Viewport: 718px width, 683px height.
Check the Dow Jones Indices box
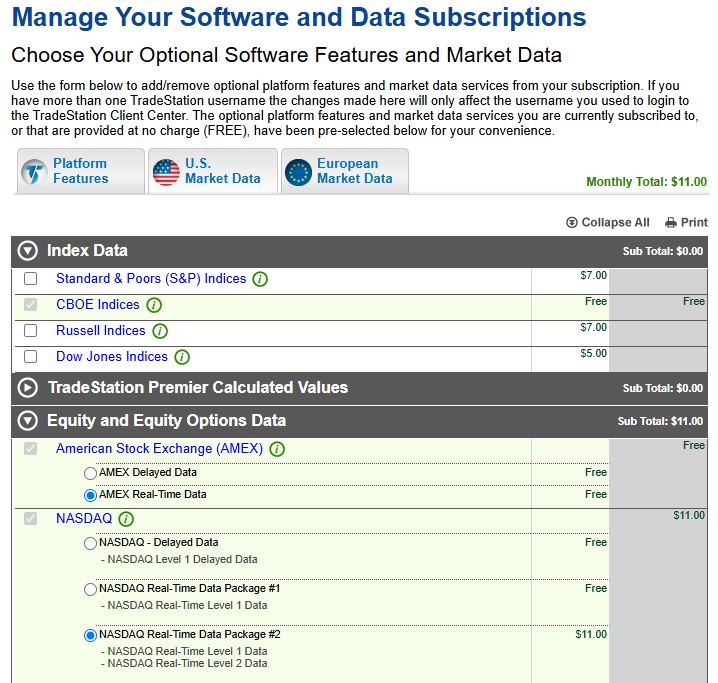[x=31, y=357]
